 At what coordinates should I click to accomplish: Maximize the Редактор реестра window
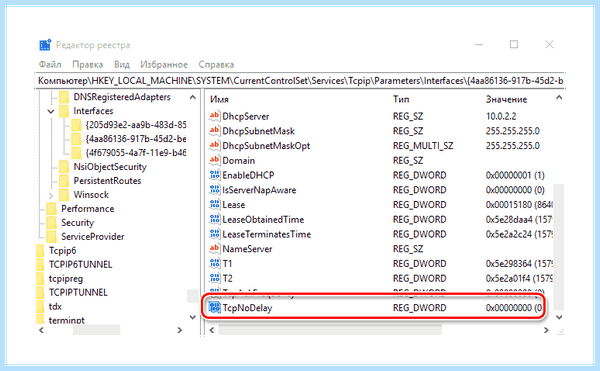click(514, 44)
